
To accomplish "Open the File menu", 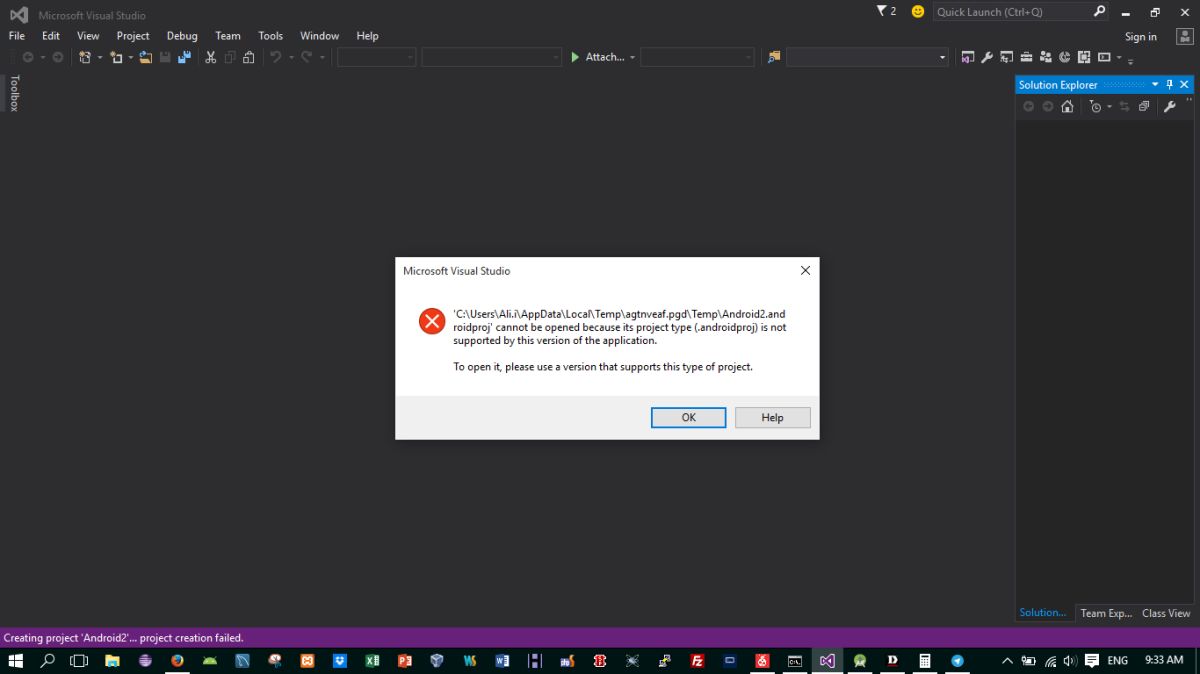I will click(16, 36).
